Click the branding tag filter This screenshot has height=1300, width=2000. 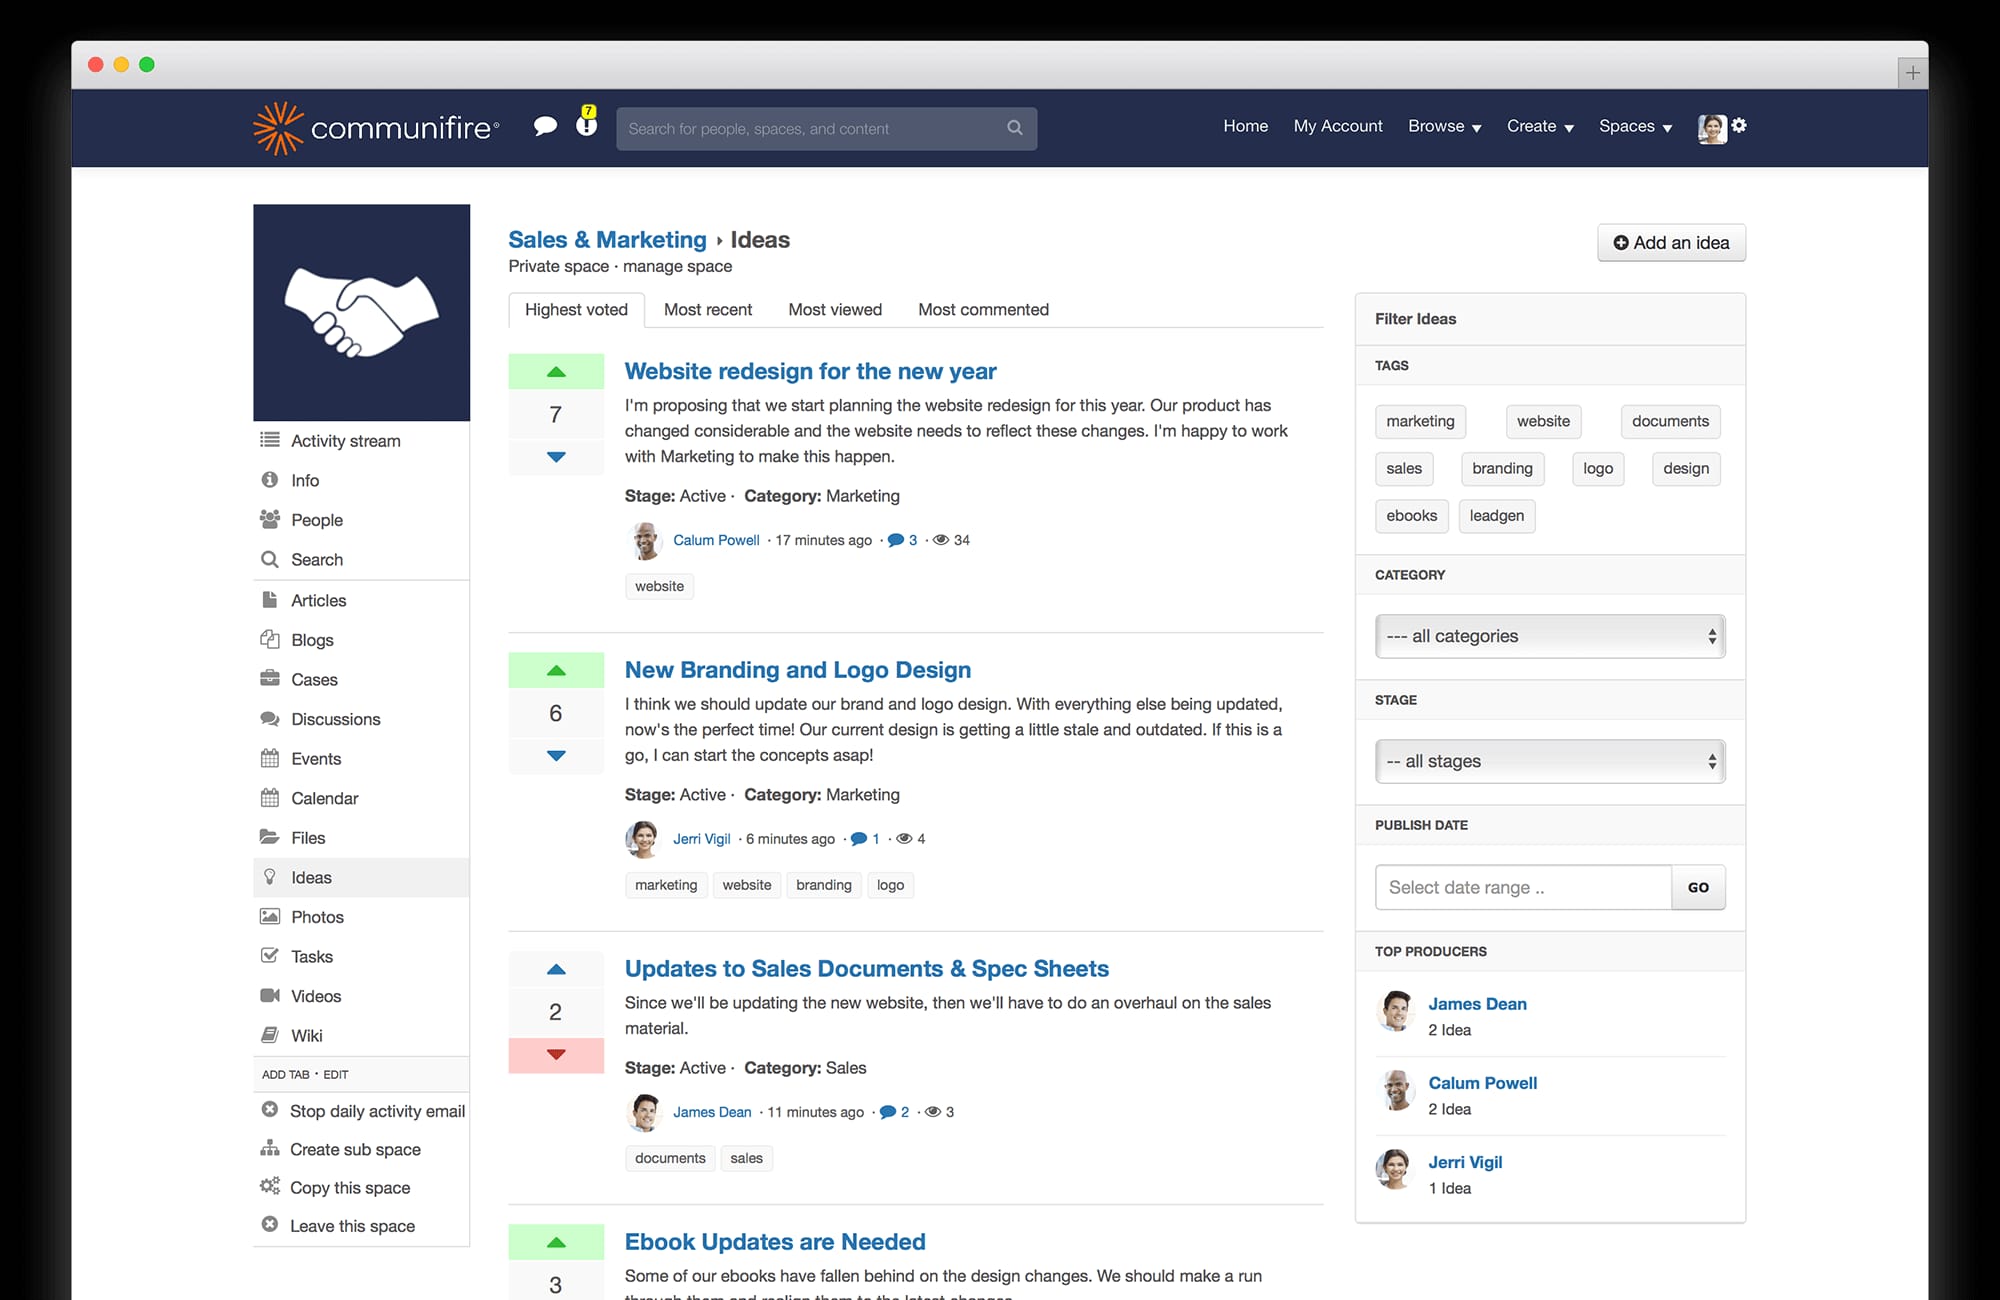pos(1502,469)
